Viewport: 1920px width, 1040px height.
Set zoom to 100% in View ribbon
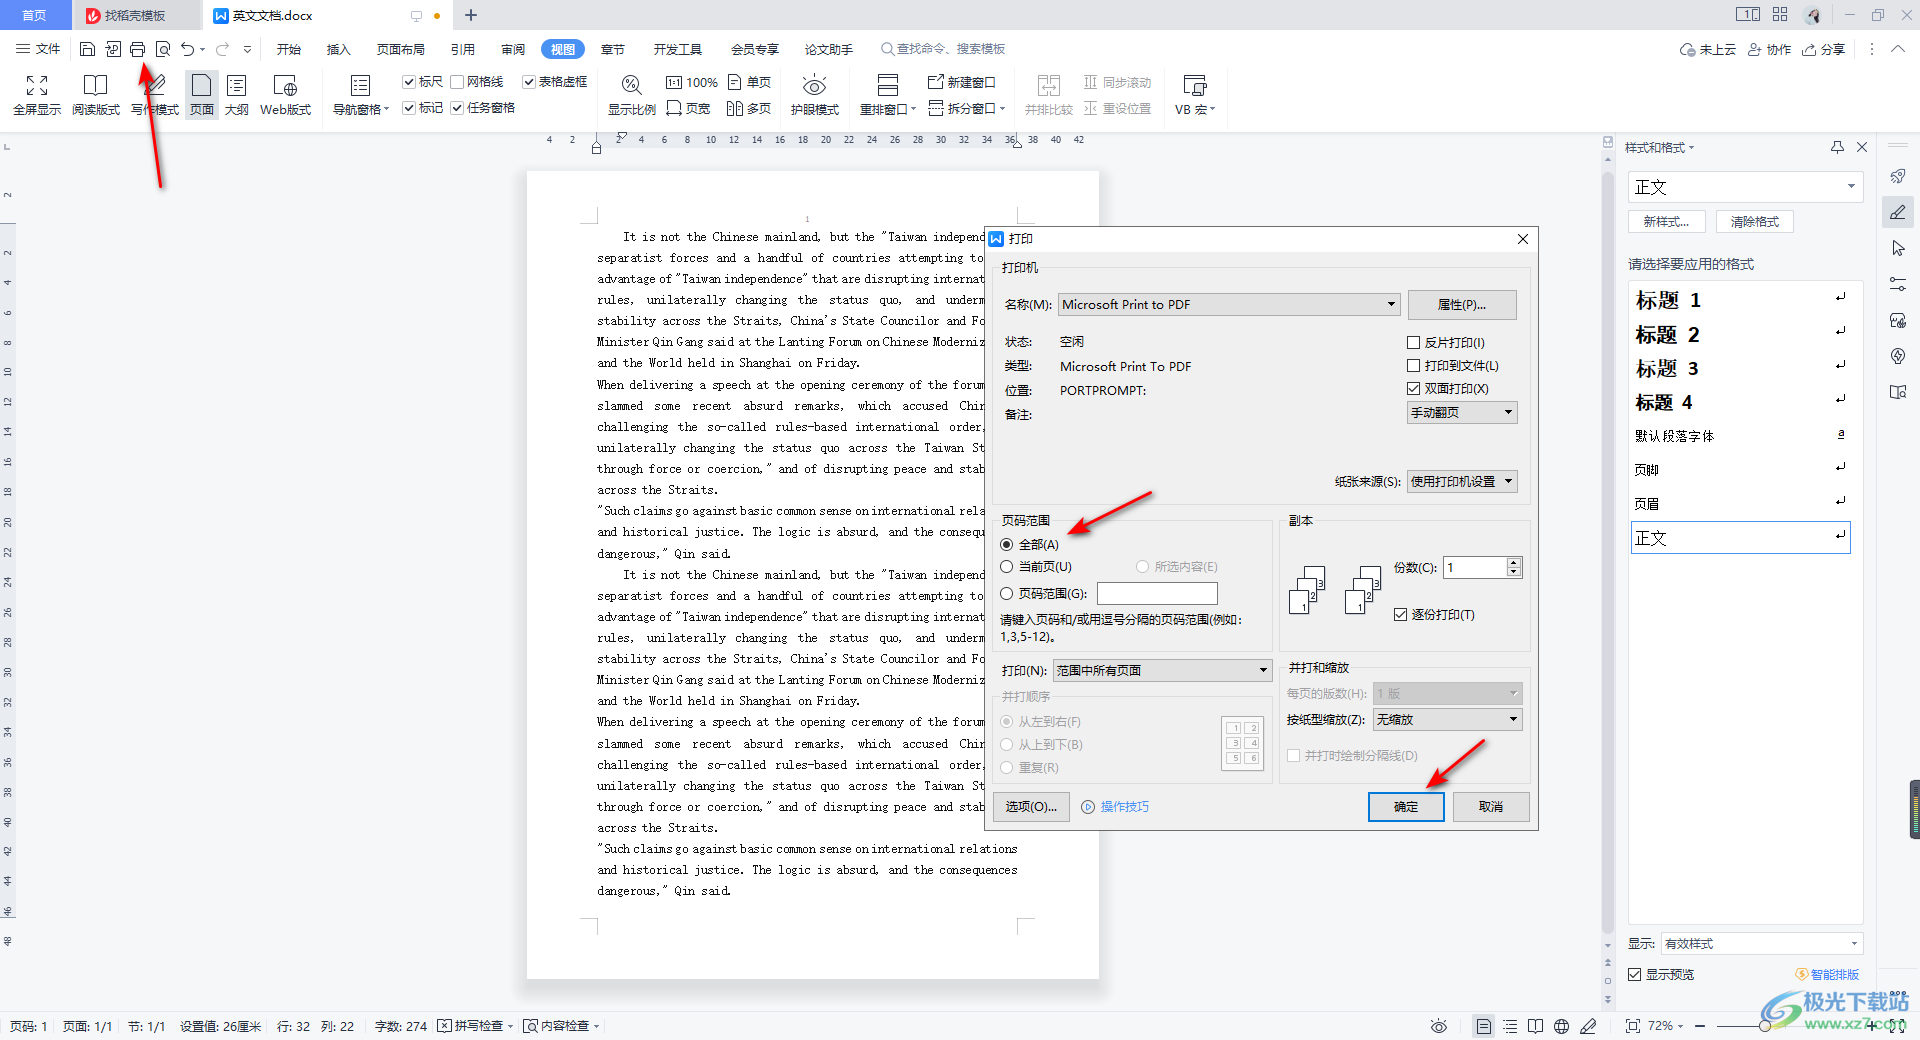click(x=692, y=82)
